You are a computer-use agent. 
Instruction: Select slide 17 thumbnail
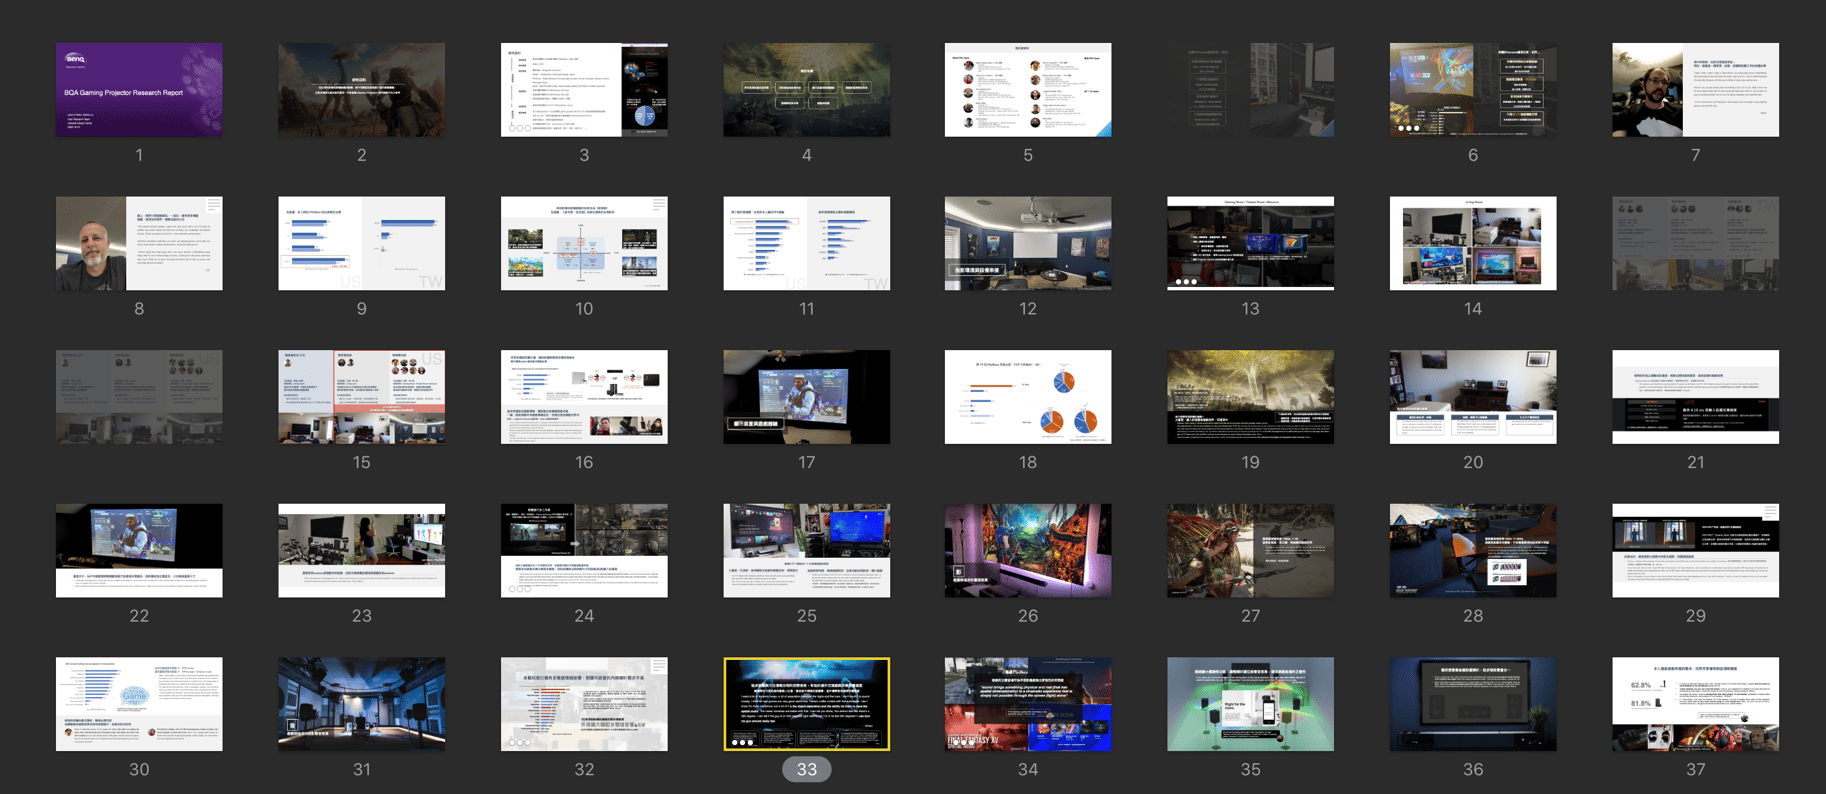point(807,397)
